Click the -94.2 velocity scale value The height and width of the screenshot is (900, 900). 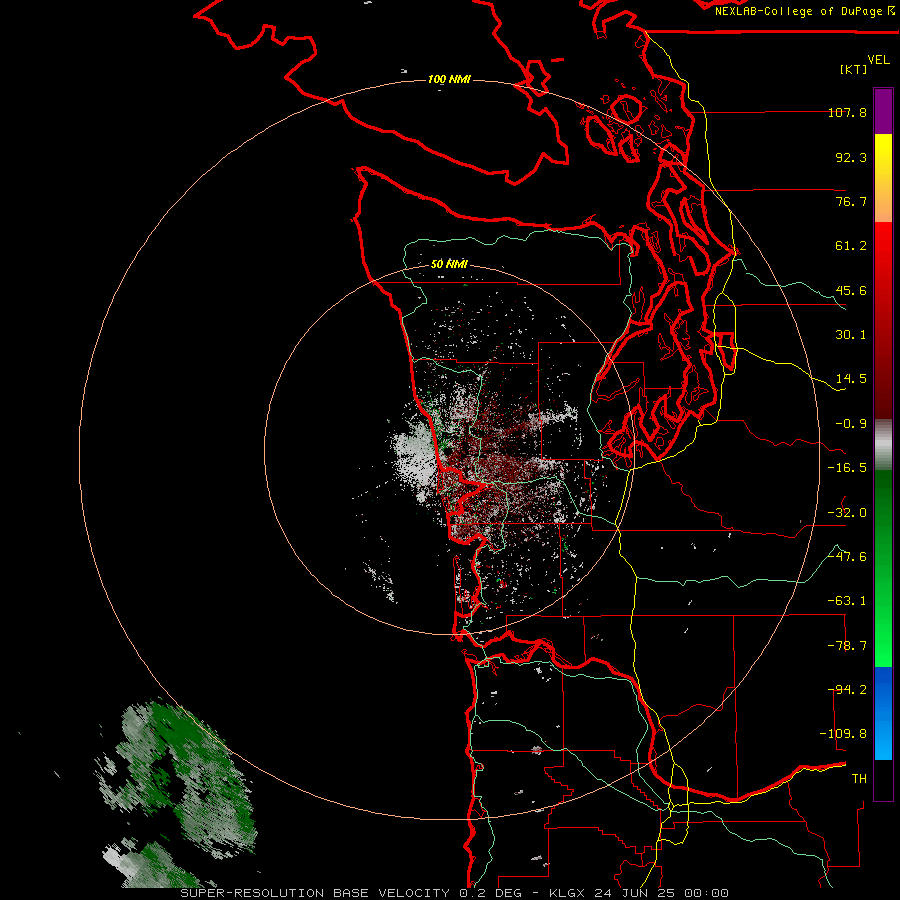coord(847,690)
